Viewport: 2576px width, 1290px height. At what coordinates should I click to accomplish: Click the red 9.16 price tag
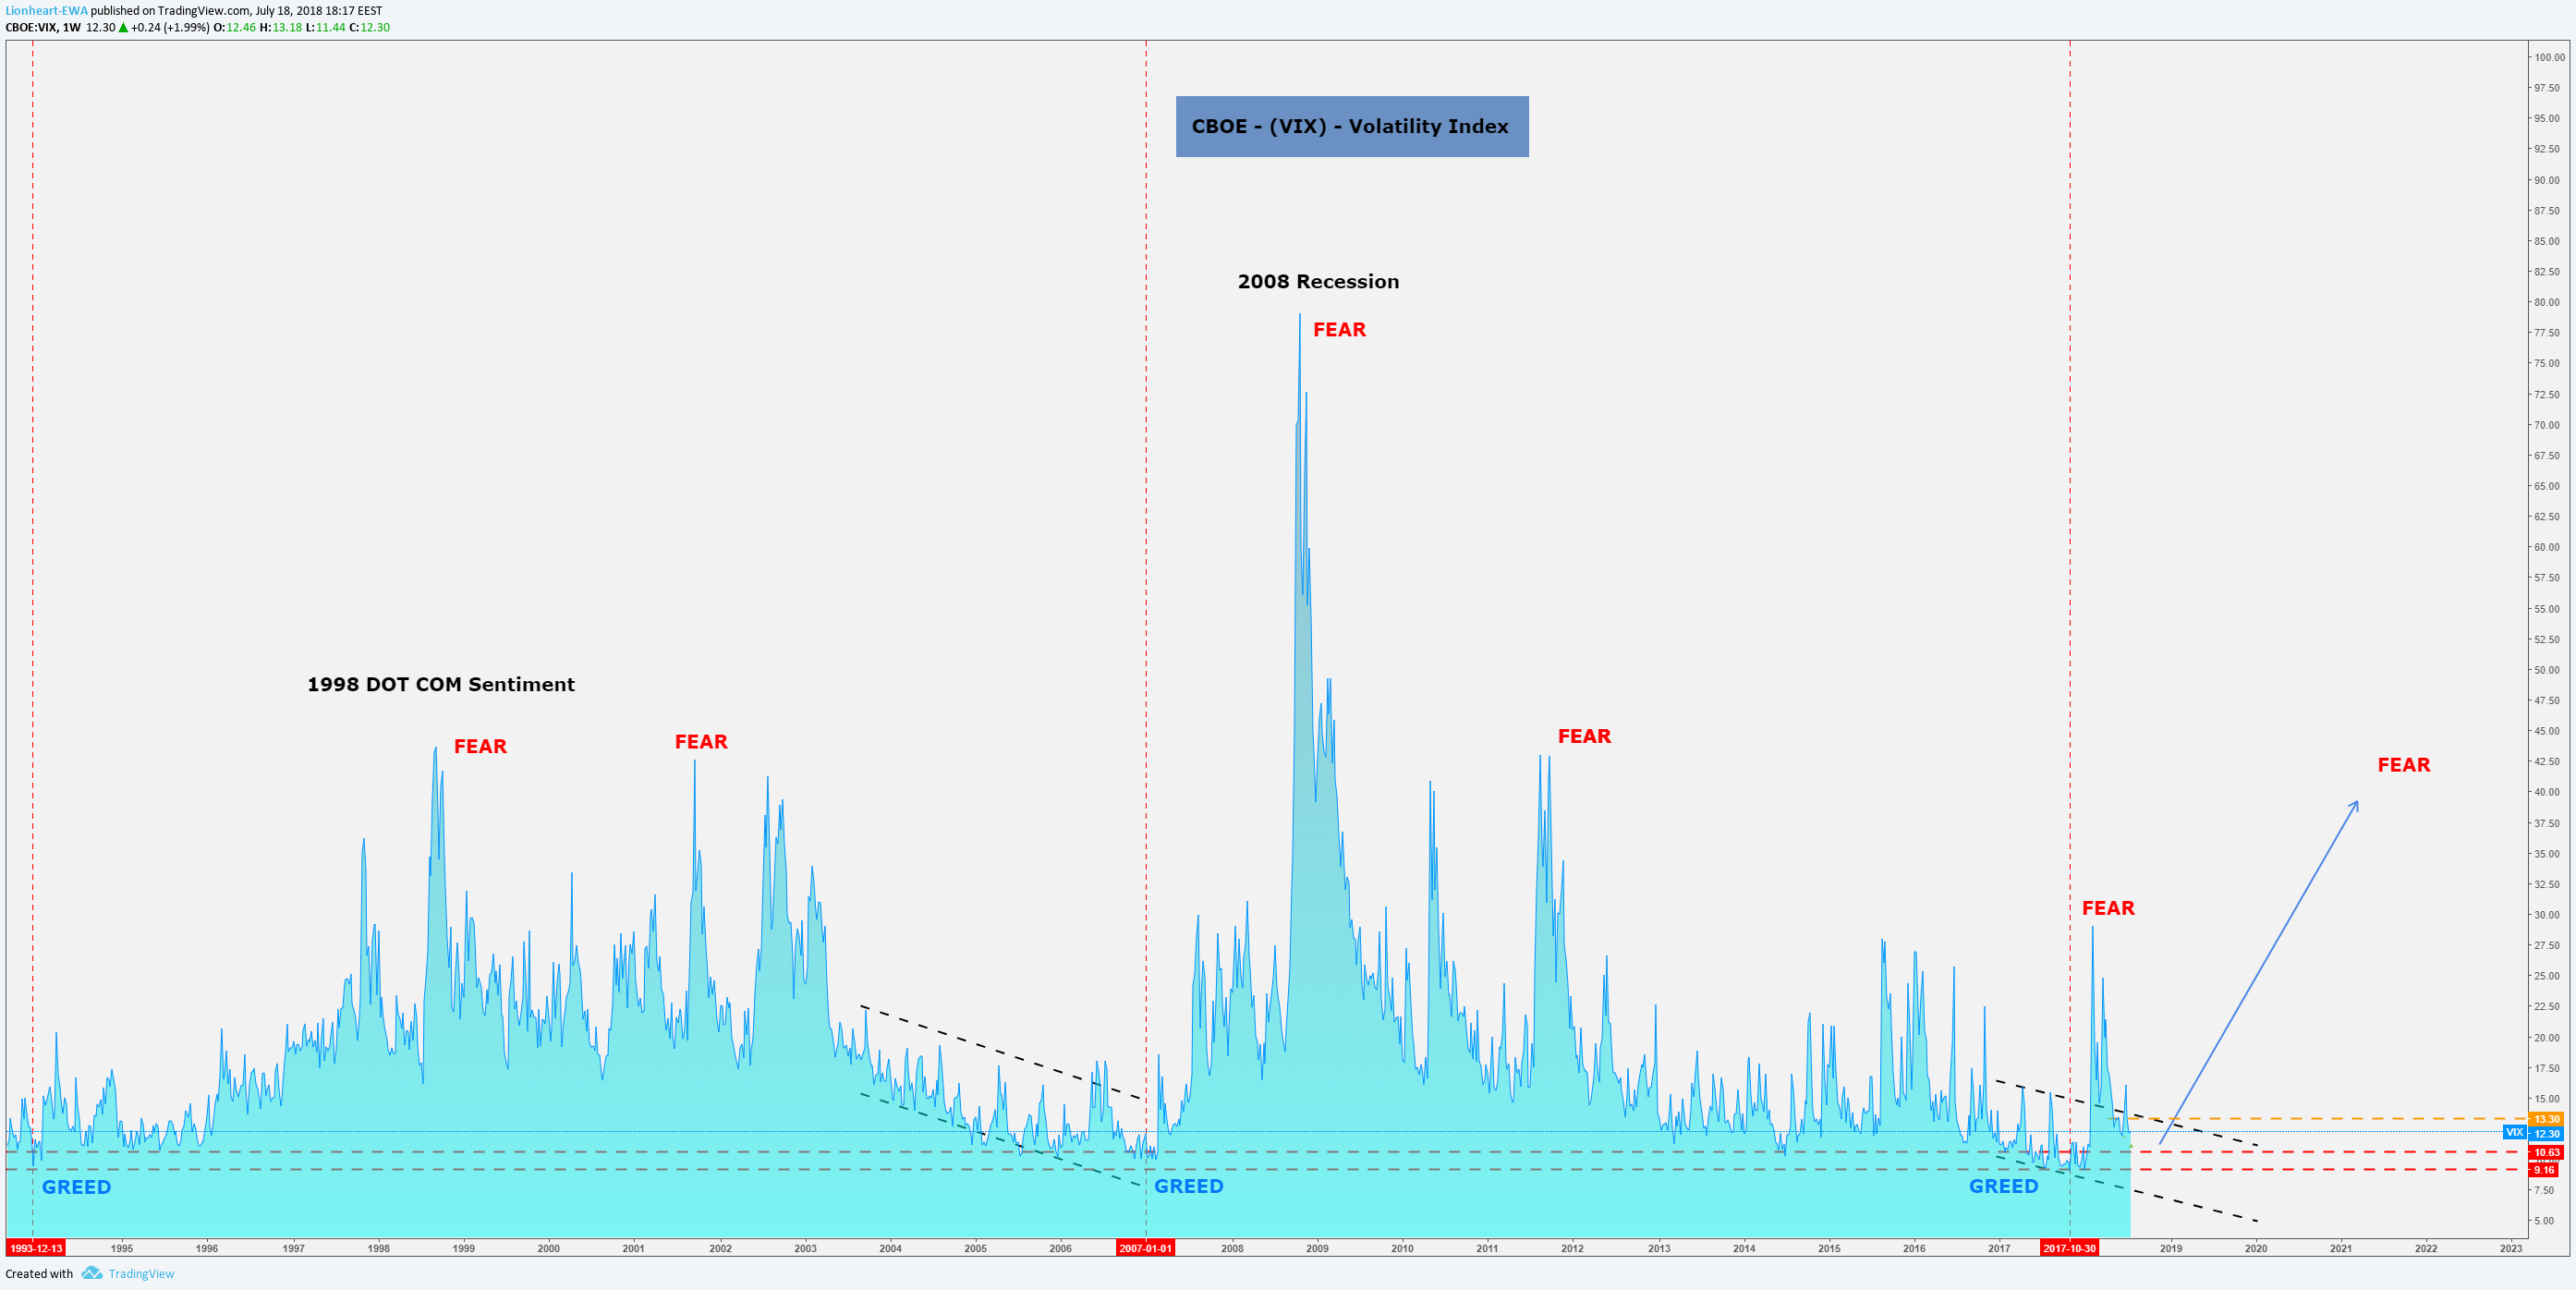2544,1170
